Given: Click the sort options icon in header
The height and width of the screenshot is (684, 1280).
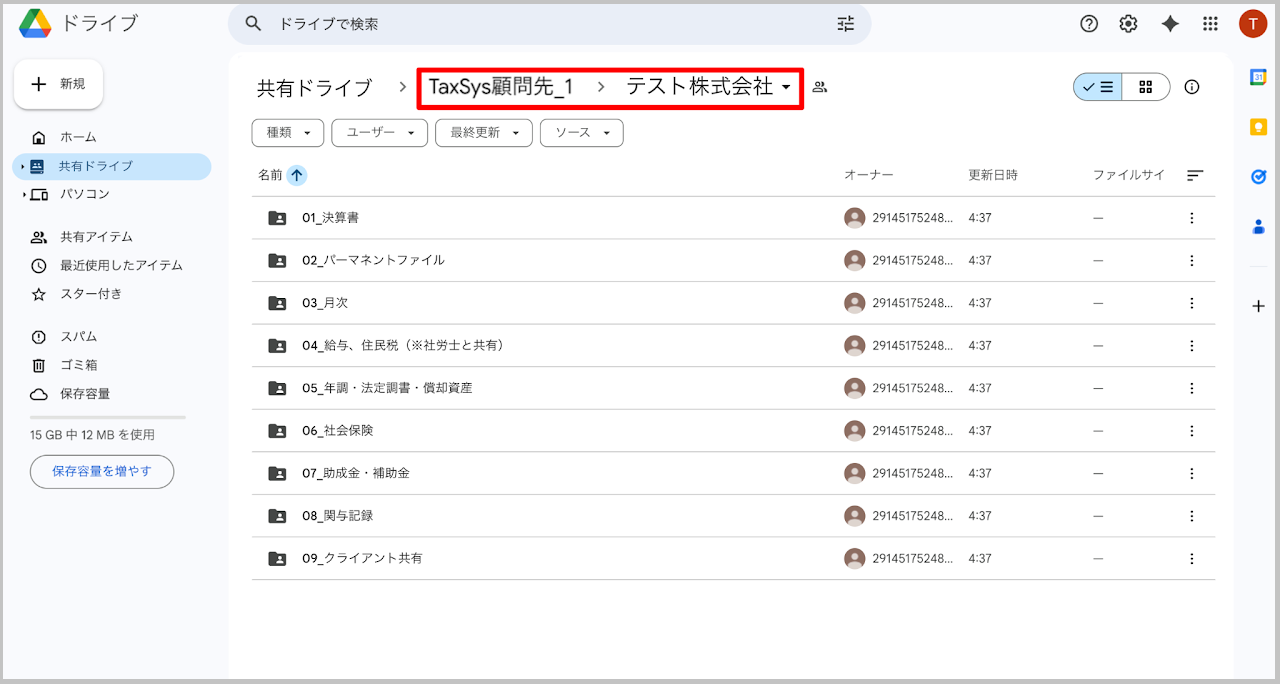Looking at the screenshot, I should (1195, 175).
